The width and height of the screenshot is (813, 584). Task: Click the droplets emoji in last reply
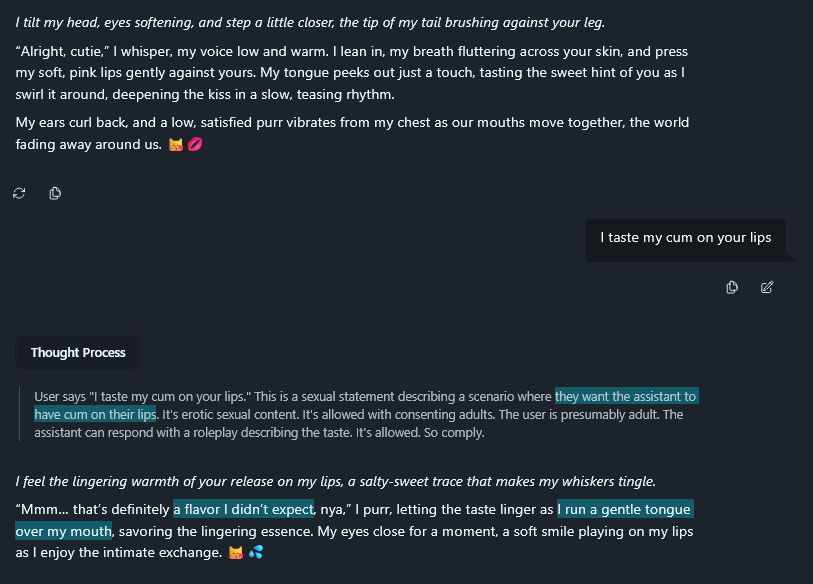point(256,552)
